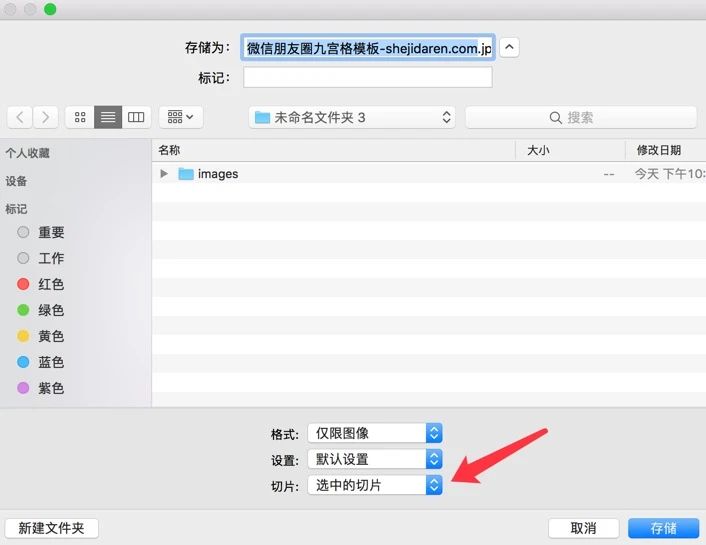
Task: Open the 切片 选中的切片 dropdown
Action: pyautogui.click(x=375, y=485)
